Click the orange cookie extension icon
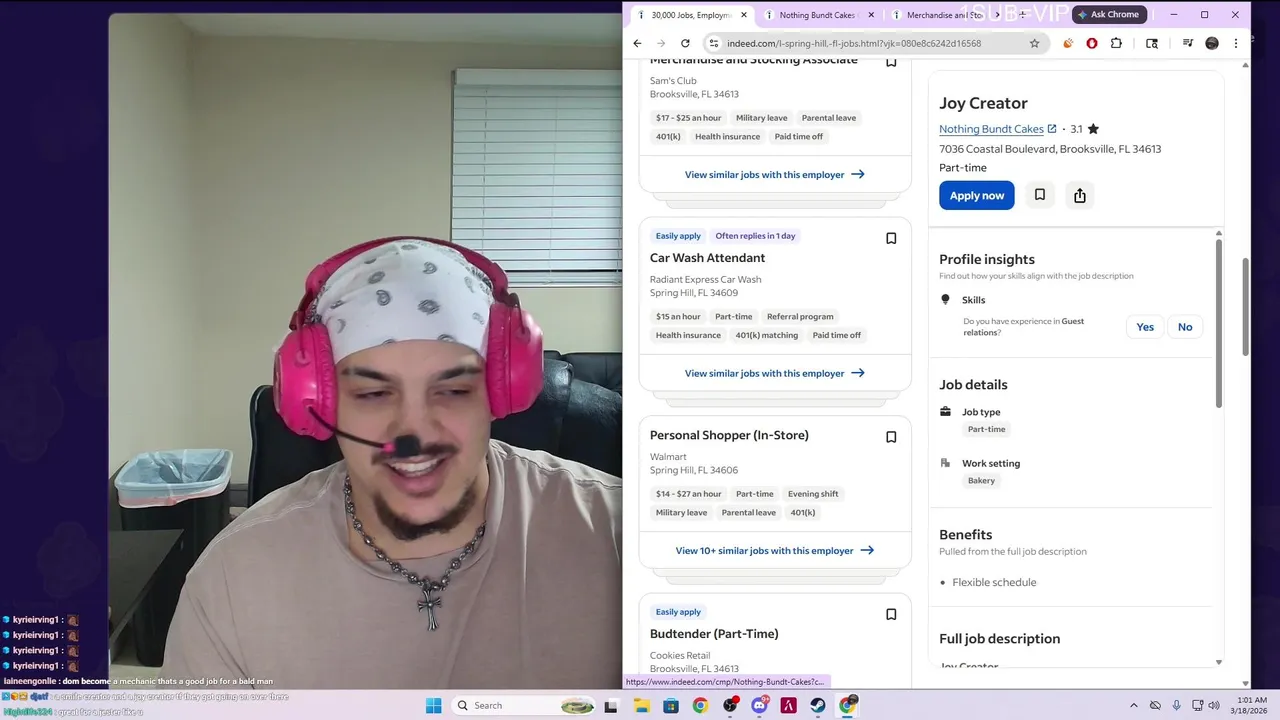 click(x=1068, y=43)
